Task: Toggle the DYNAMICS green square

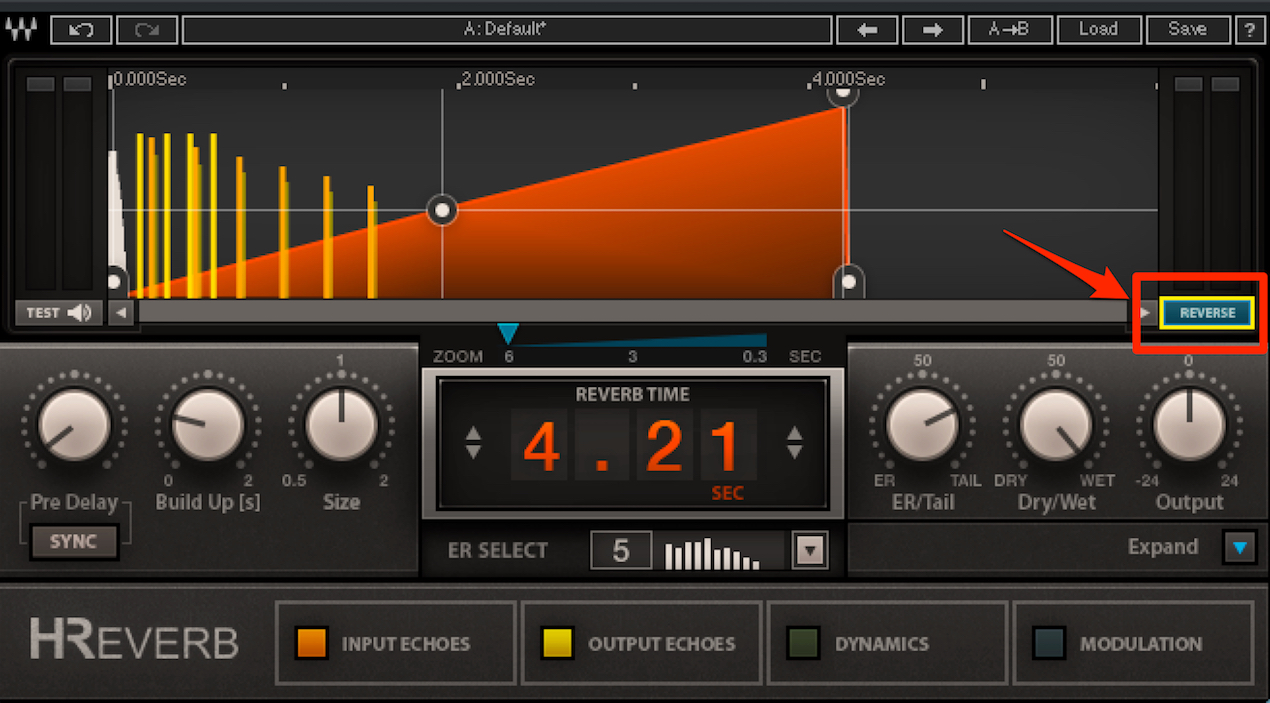Action: click(803, 643)
